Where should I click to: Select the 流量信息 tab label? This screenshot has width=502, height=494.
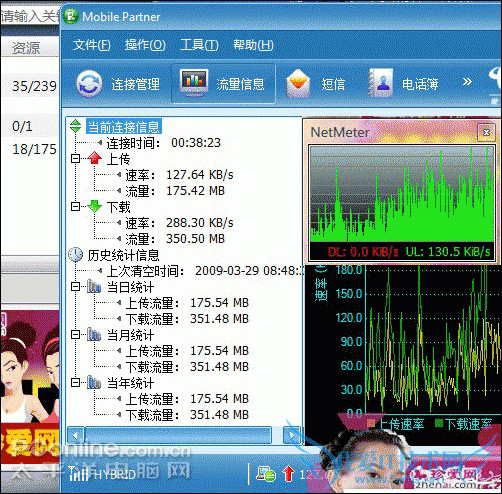(x=240, y=84)
